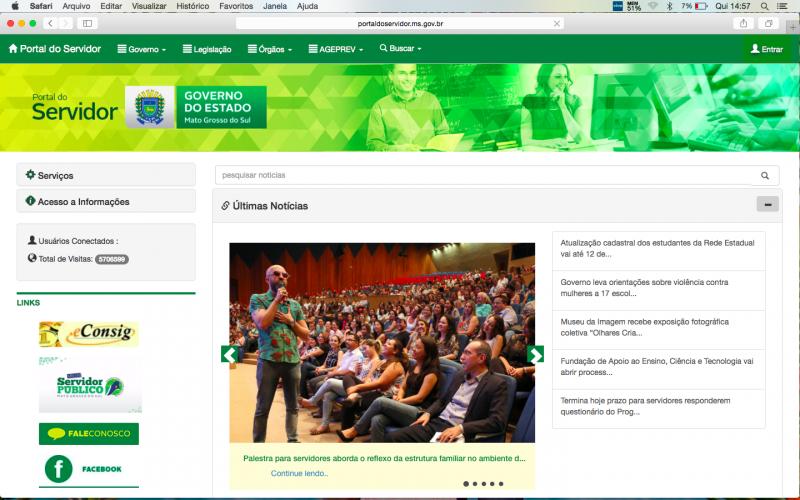Go back with Safari back arrow
800x500 pixels.
pyautogui.click(x=50, y=23)
